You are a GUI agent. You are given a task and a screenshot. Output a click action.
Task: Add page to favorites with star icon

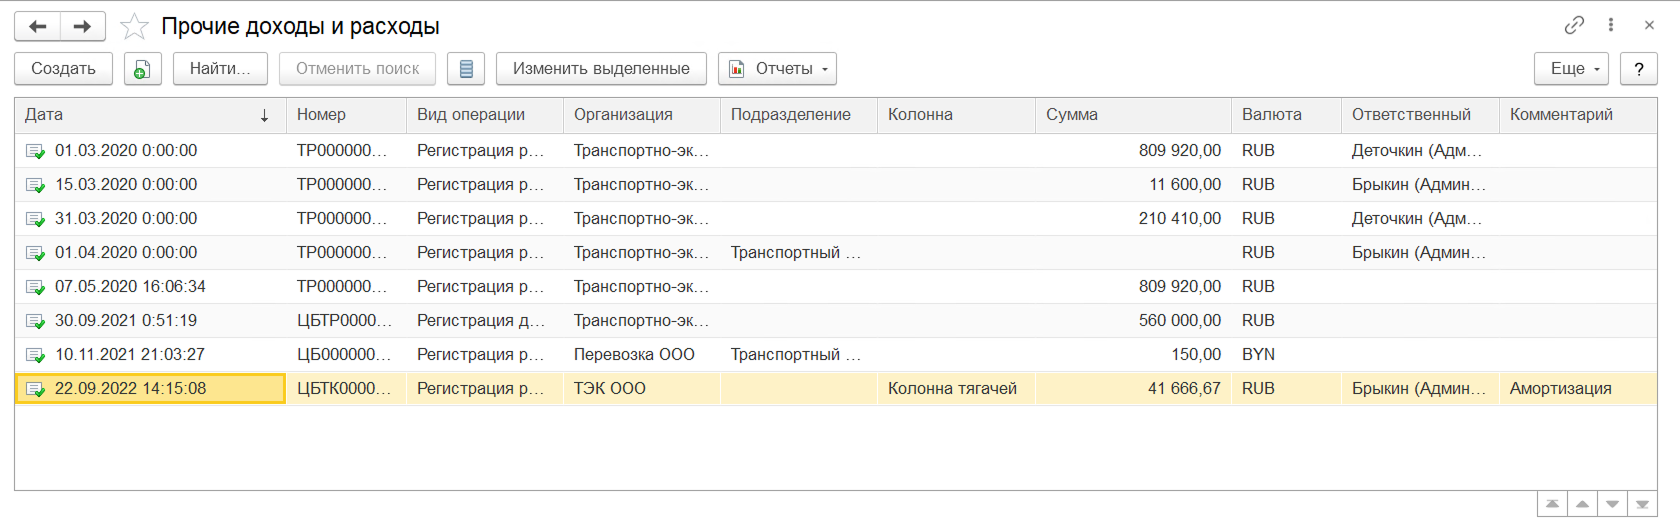pyautogui.click(x=134, y=27)
